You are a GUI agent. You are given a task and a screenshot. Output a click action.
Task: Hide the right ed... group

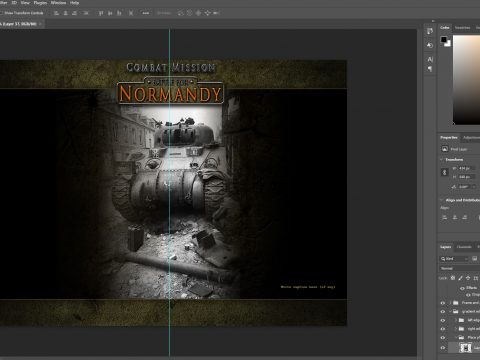click(443, 329)
